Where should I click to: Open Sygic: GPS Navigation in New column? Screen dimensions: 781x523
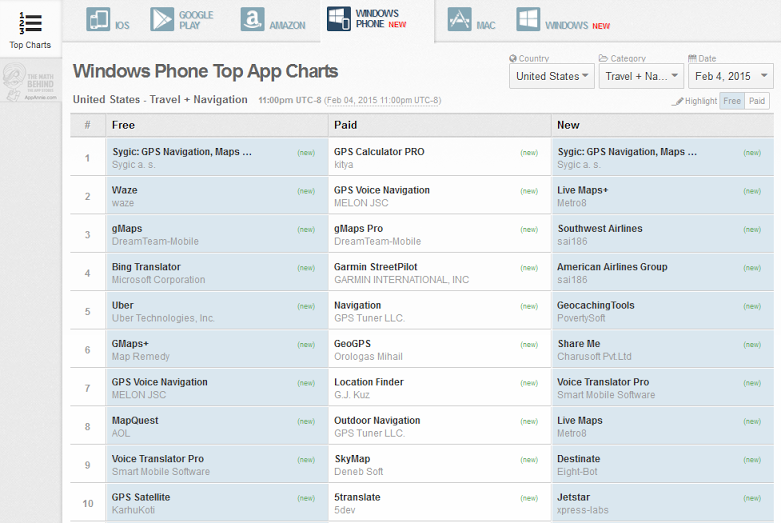point(627,152)
